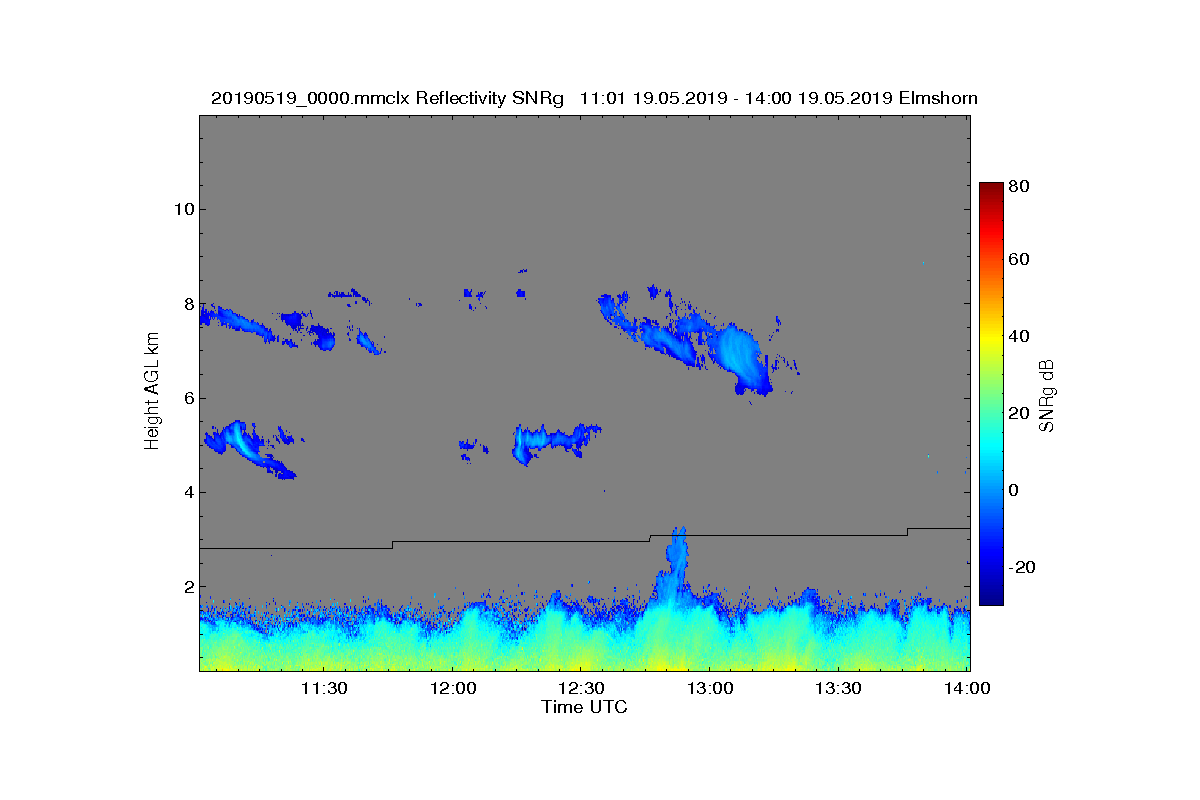This screenshot has height=800, width=1200.
Task: Click the black step line near 11:45
Action: [x=392, y=544]
